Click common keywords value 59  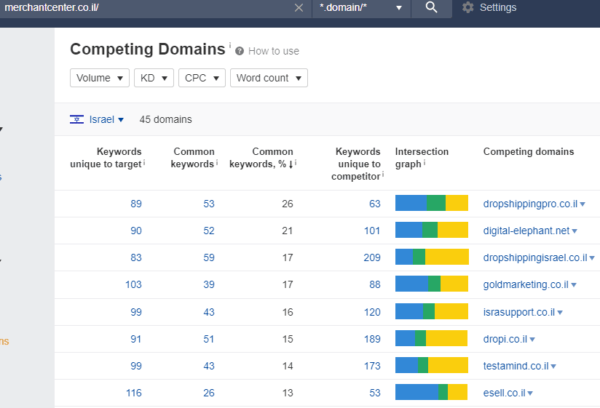coord(209,258)
